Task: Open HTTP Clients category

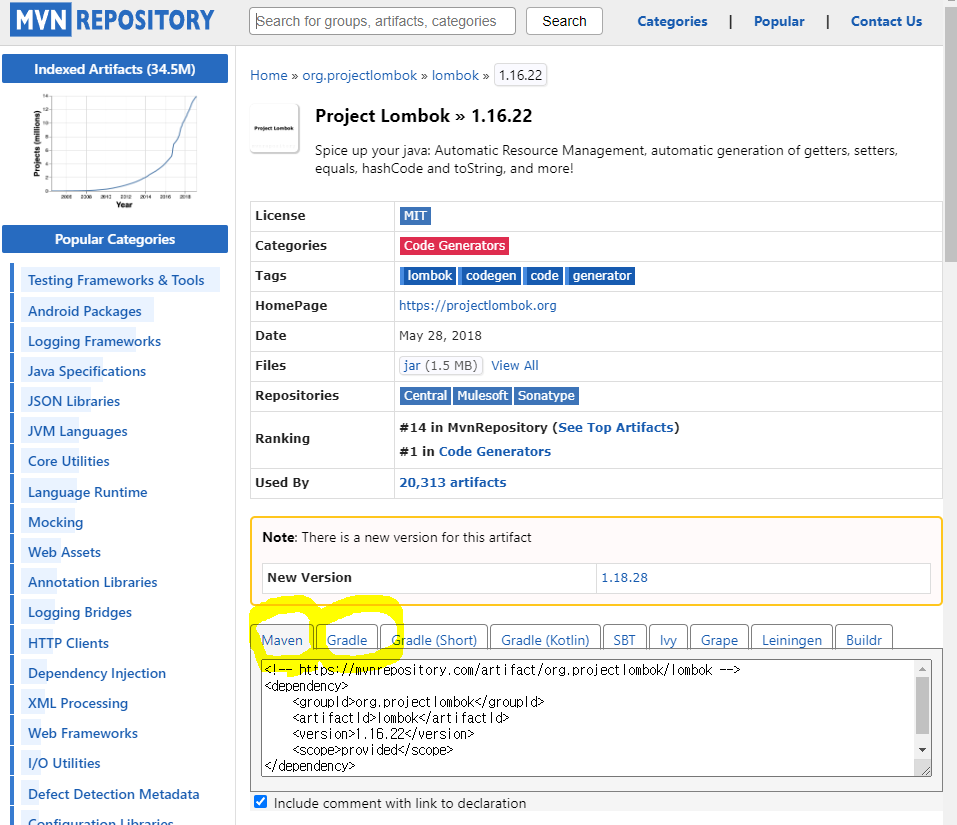Action: 68,643
